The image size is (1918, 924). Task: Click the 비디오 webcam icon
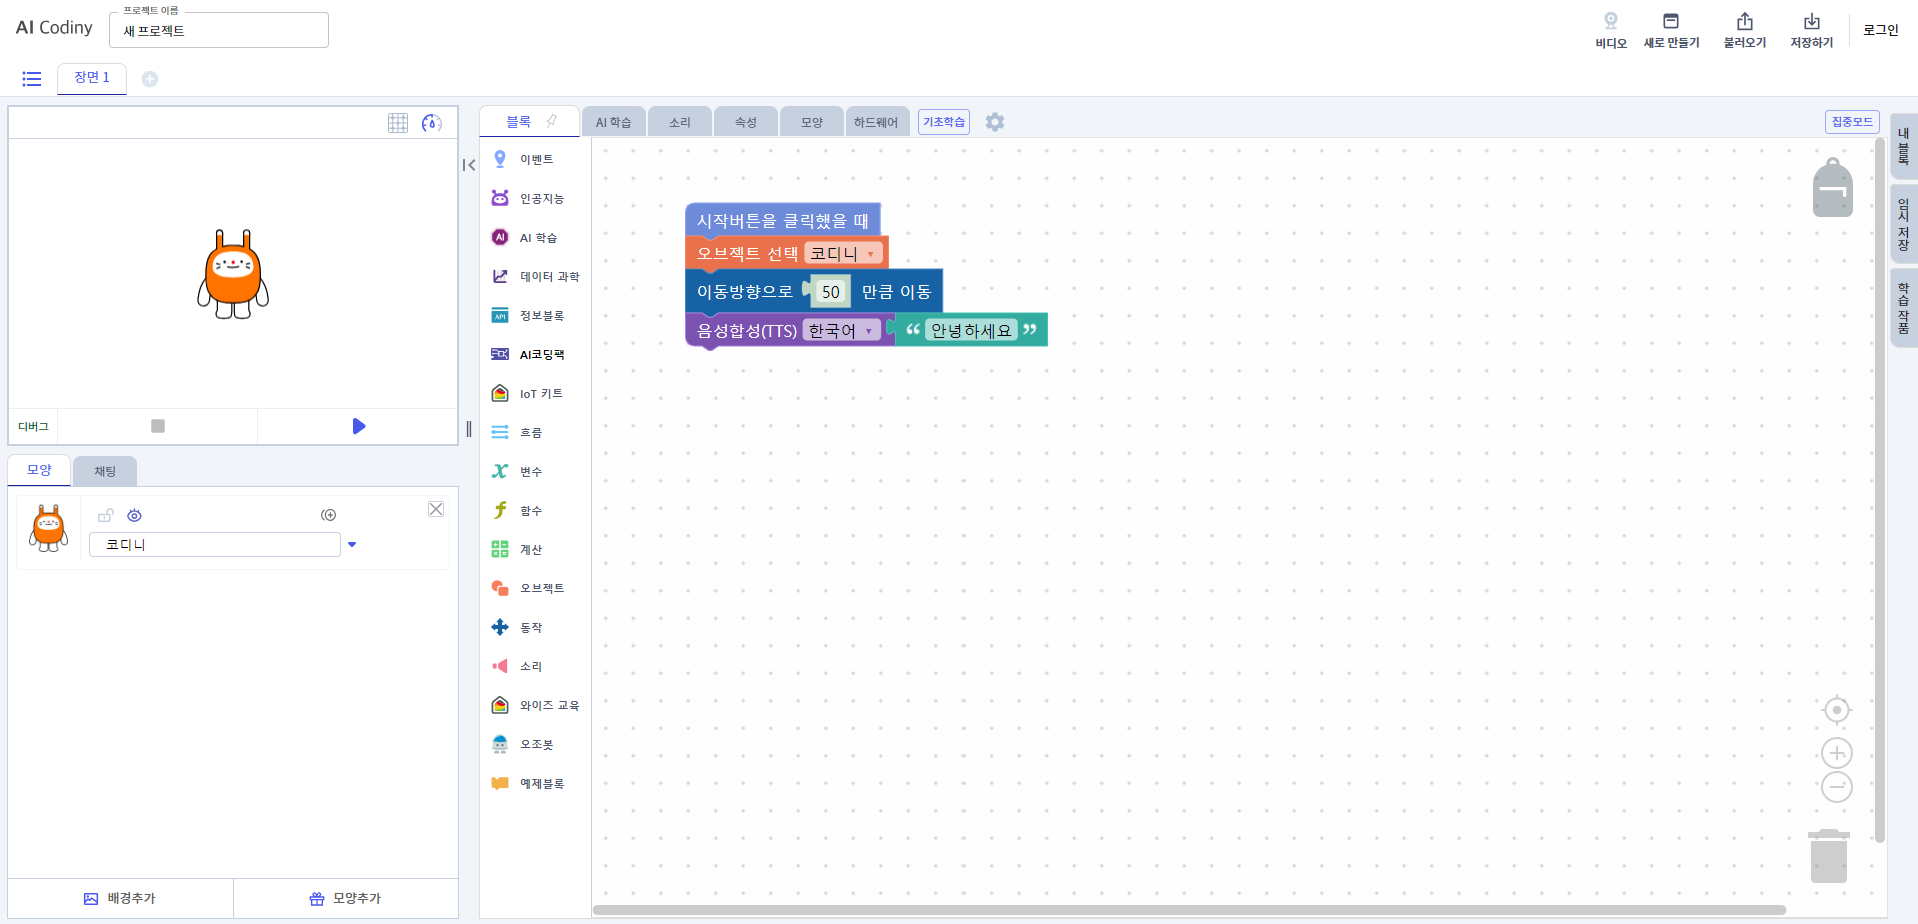tap(1611, 30)
